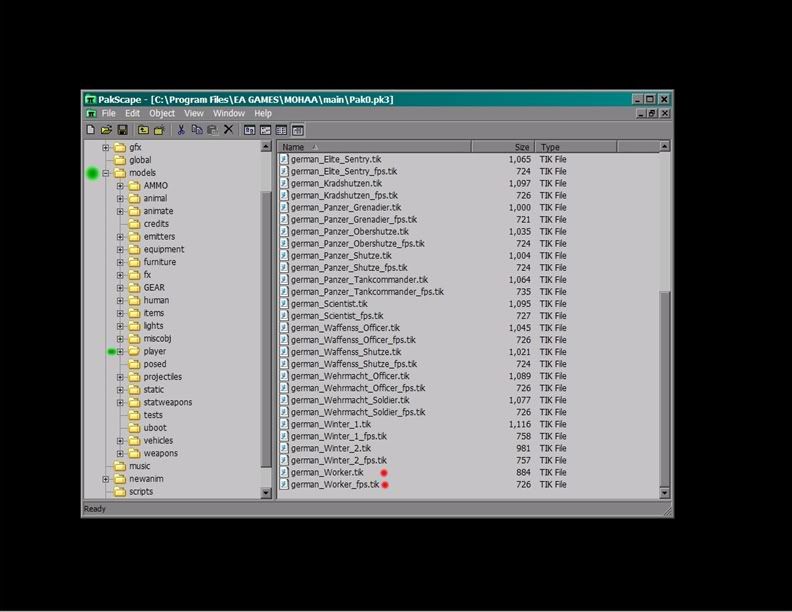Select the uboot folder icon
Viewport: 792px width, 612px height.
click(x=134, y=428)
